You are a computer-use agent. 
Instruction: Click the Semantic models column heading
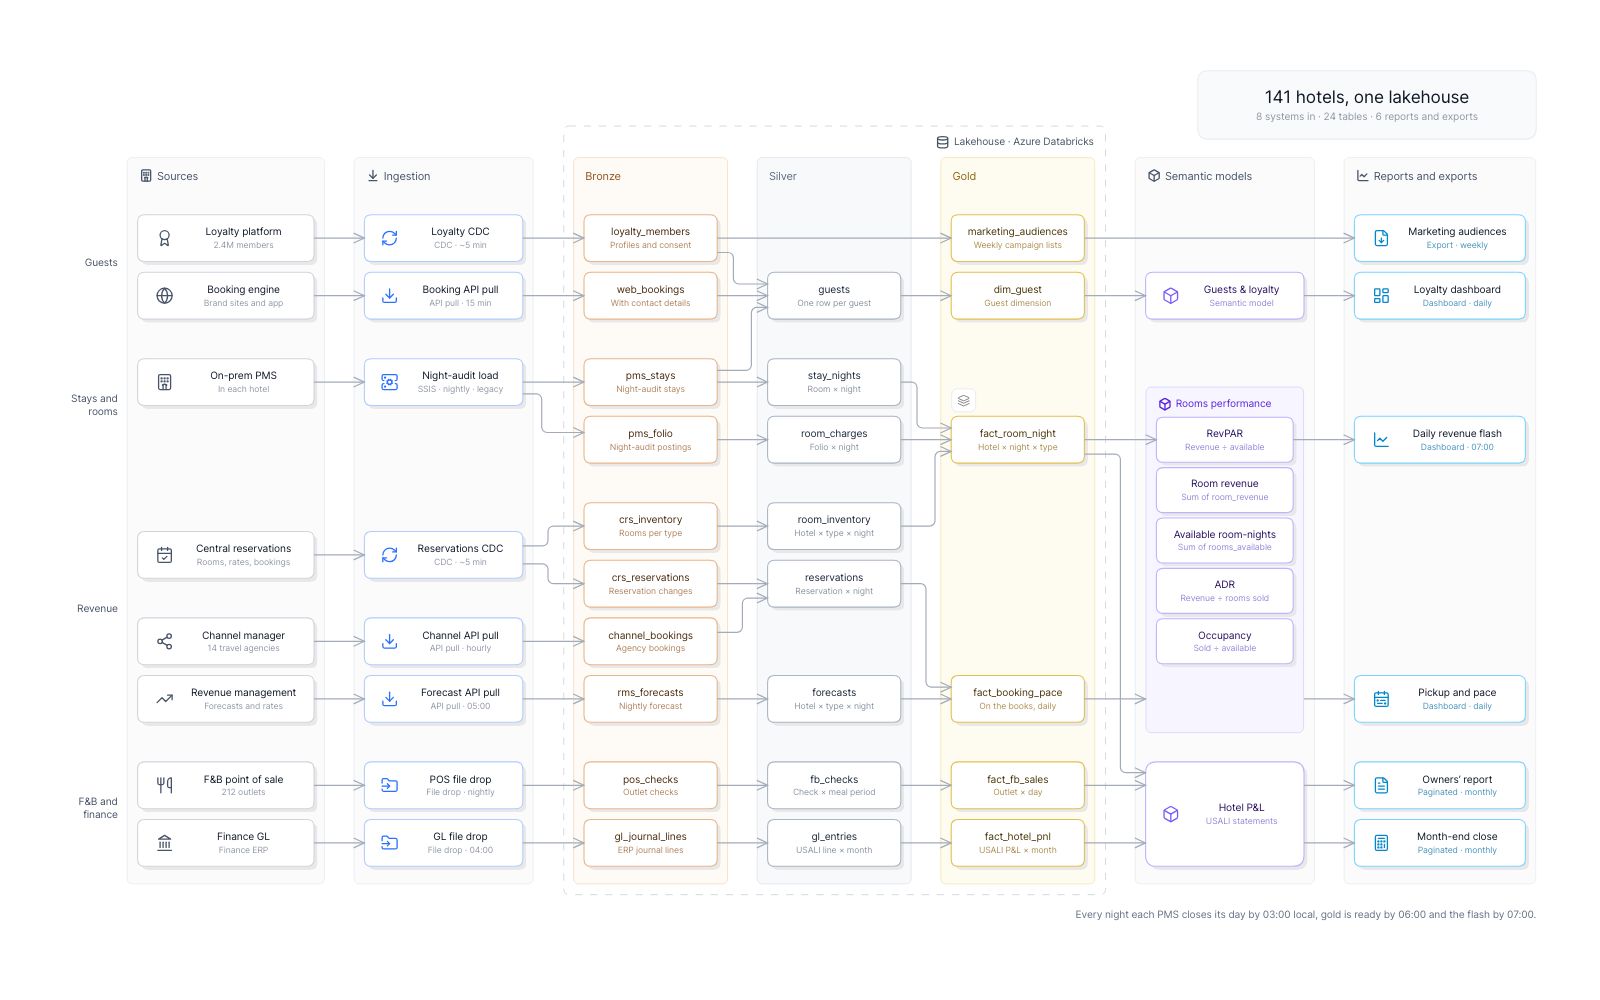coord(1208,176)
